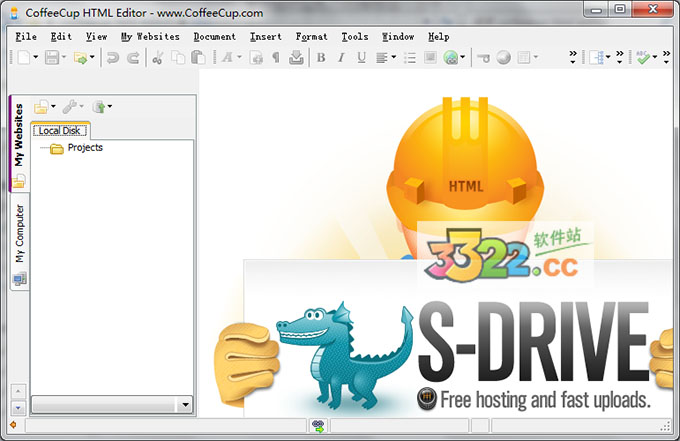The width and height of the screenshot is (680, 441).
Task: Open the Tools menu
Action: pos(354,36)
